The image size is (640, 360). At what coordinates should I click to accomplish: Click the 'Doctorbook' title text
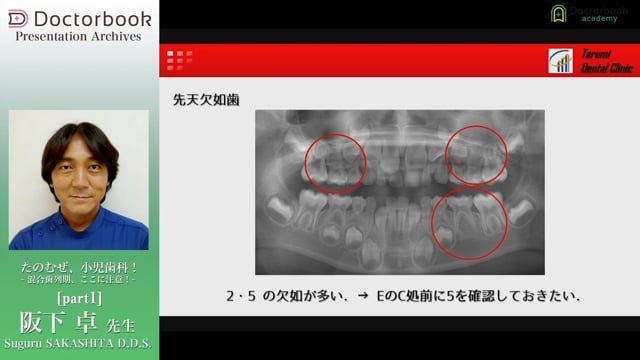point(93,19)
